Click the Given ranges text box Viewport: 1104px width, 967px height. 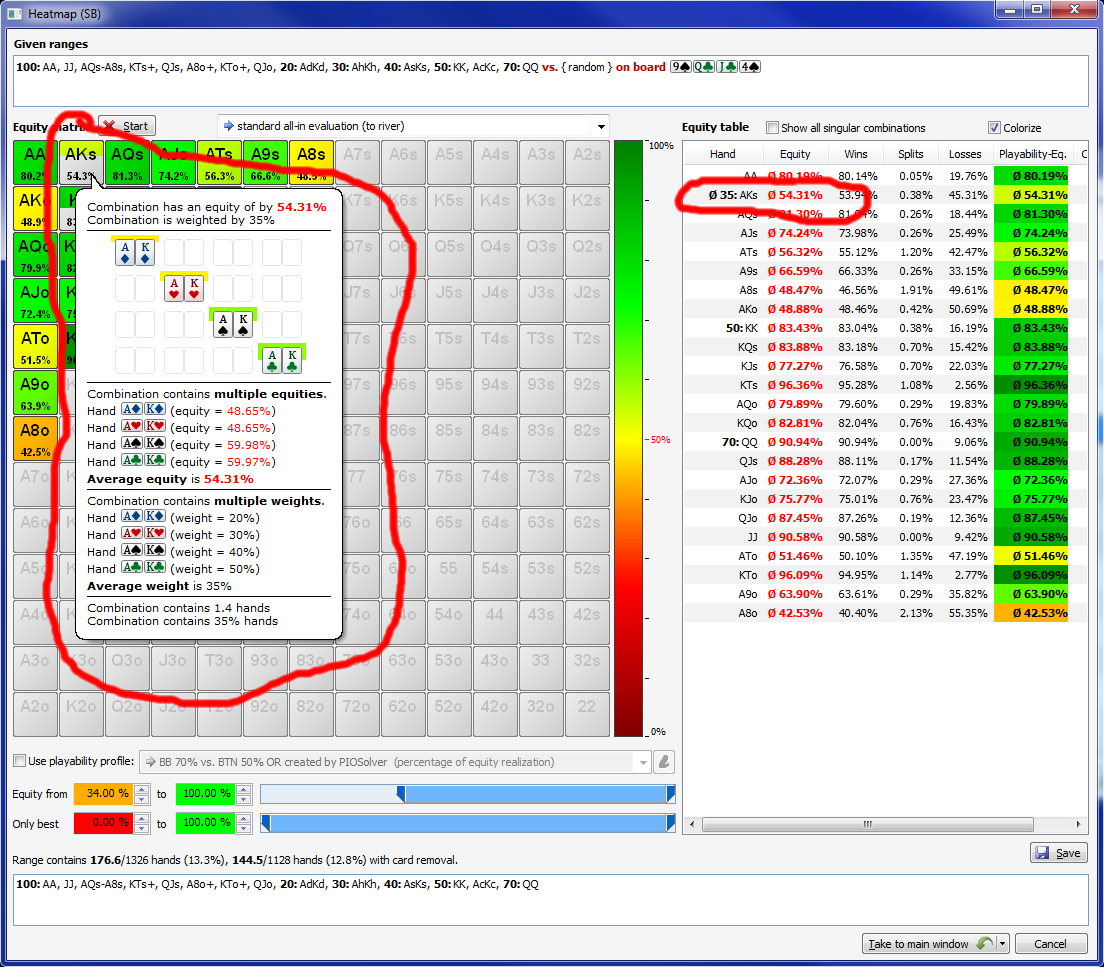[x=551, y=82]
